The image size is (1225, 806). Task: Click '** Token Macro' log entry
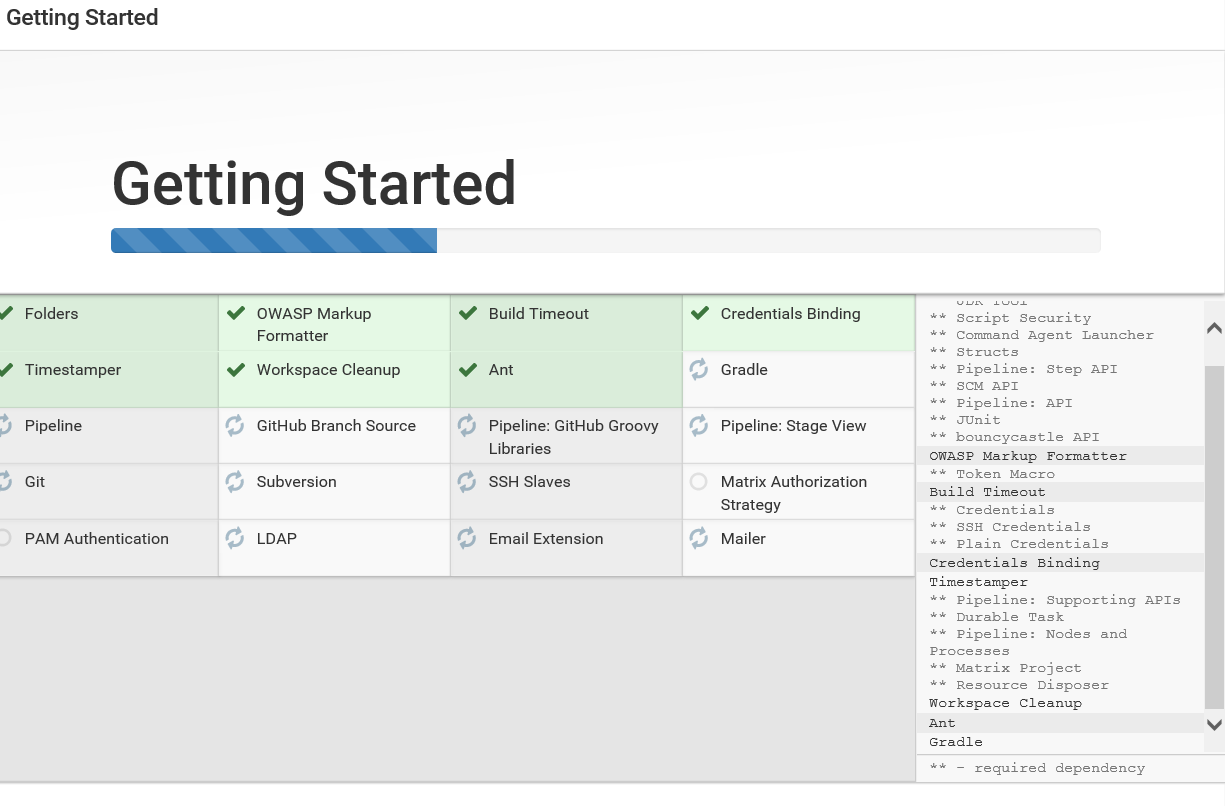pyautogui.click(x=992, y=474)
